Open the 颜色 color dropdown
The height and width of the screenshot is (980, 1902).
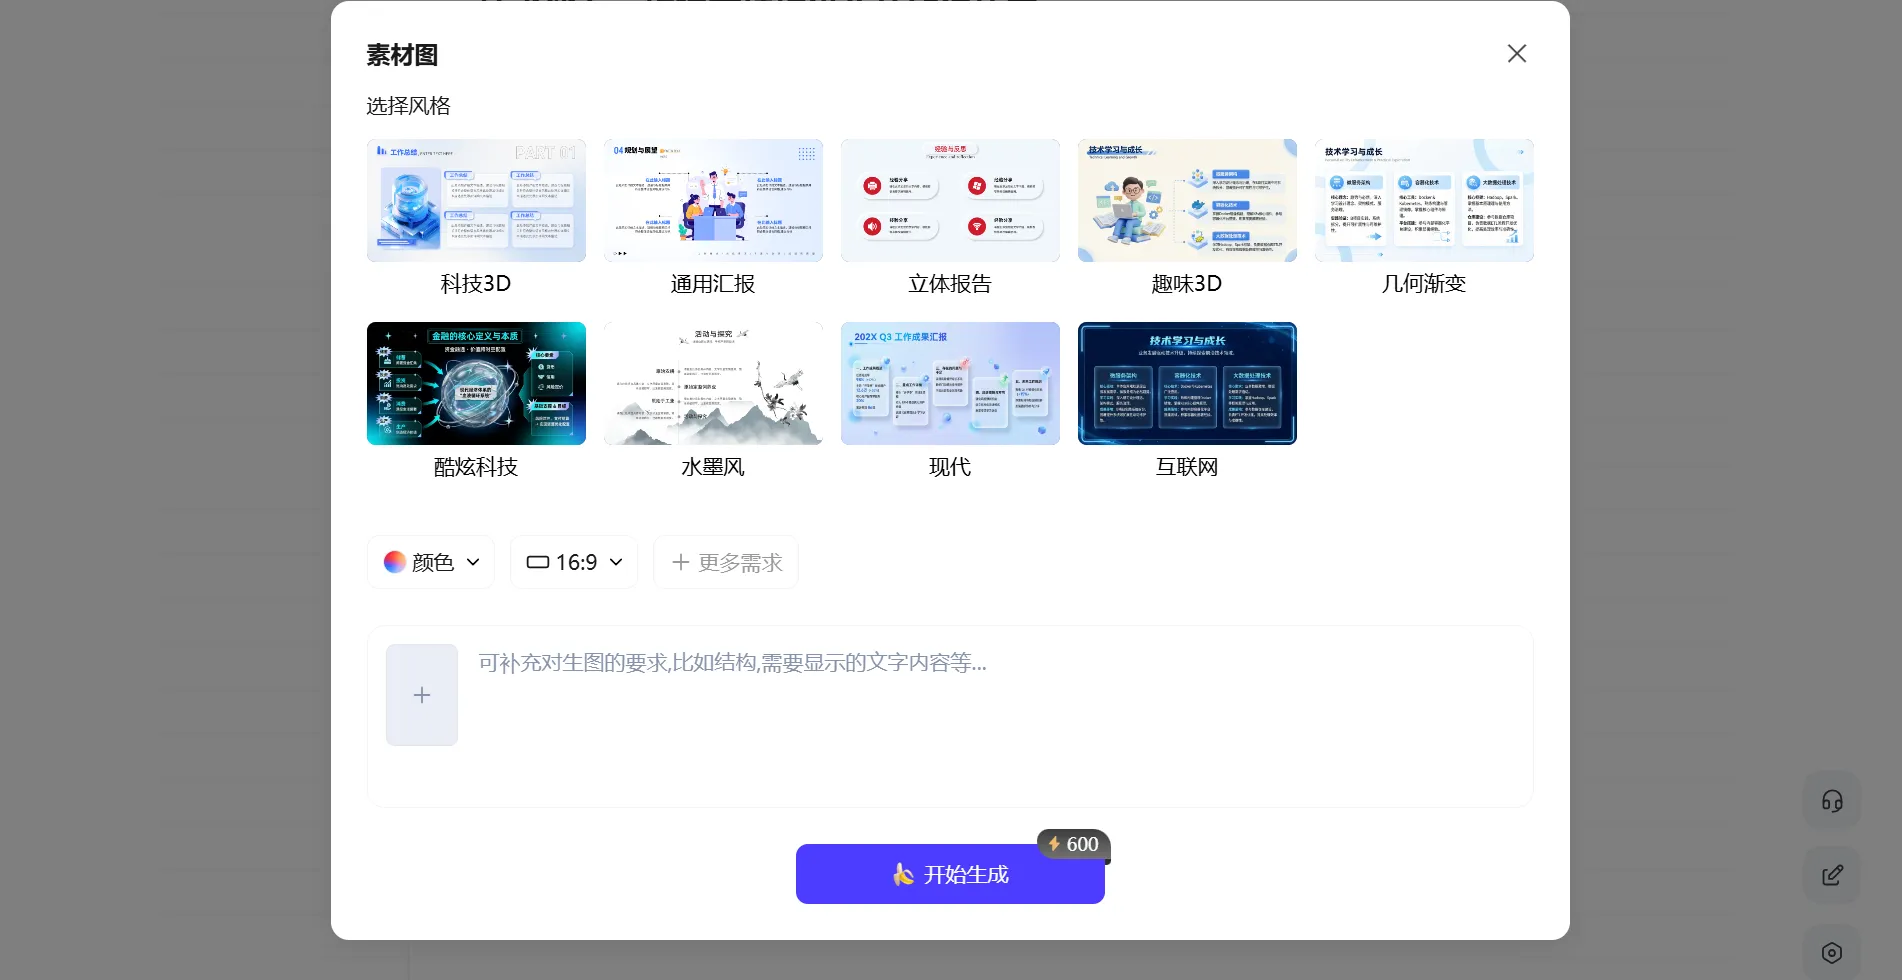431,562
